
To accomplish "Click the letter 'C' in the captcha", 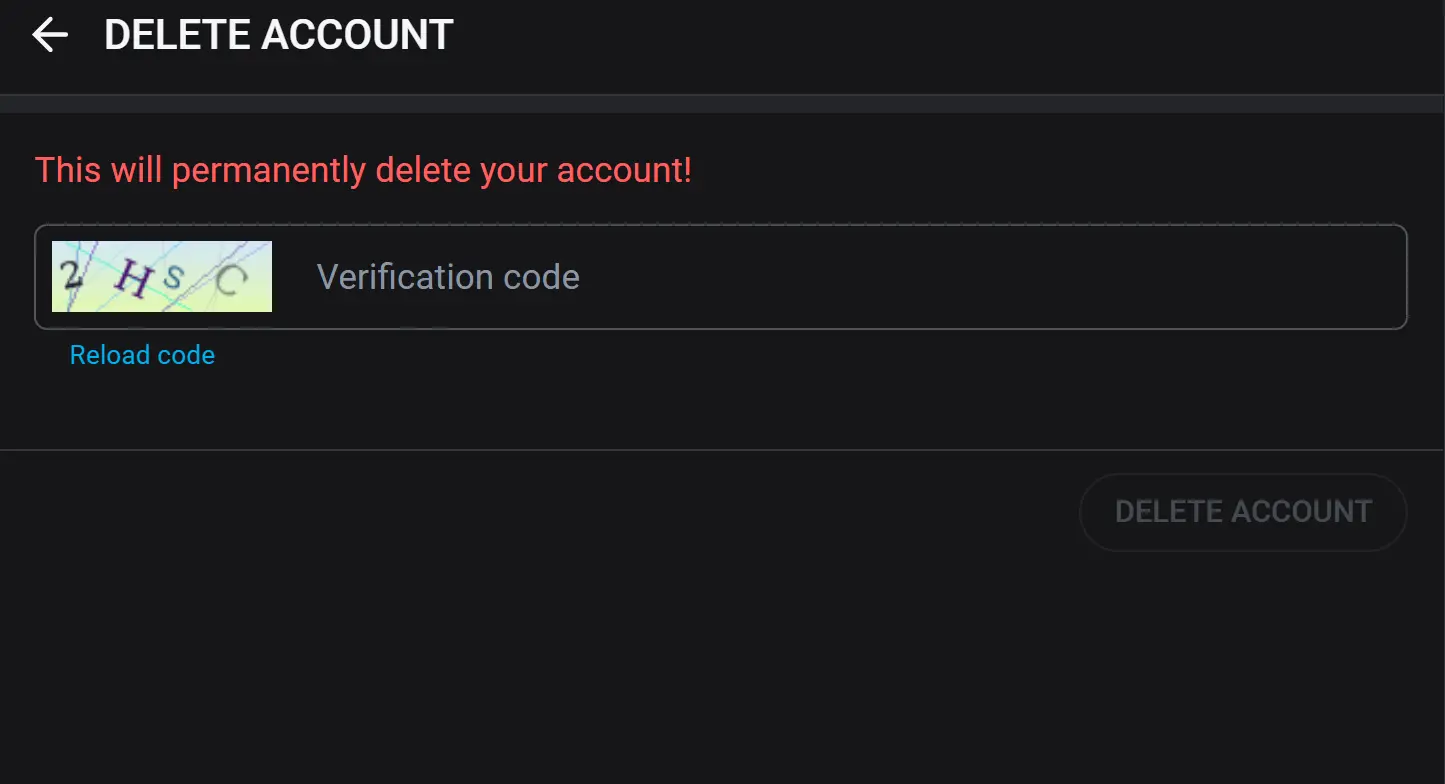I will point(230,281).
